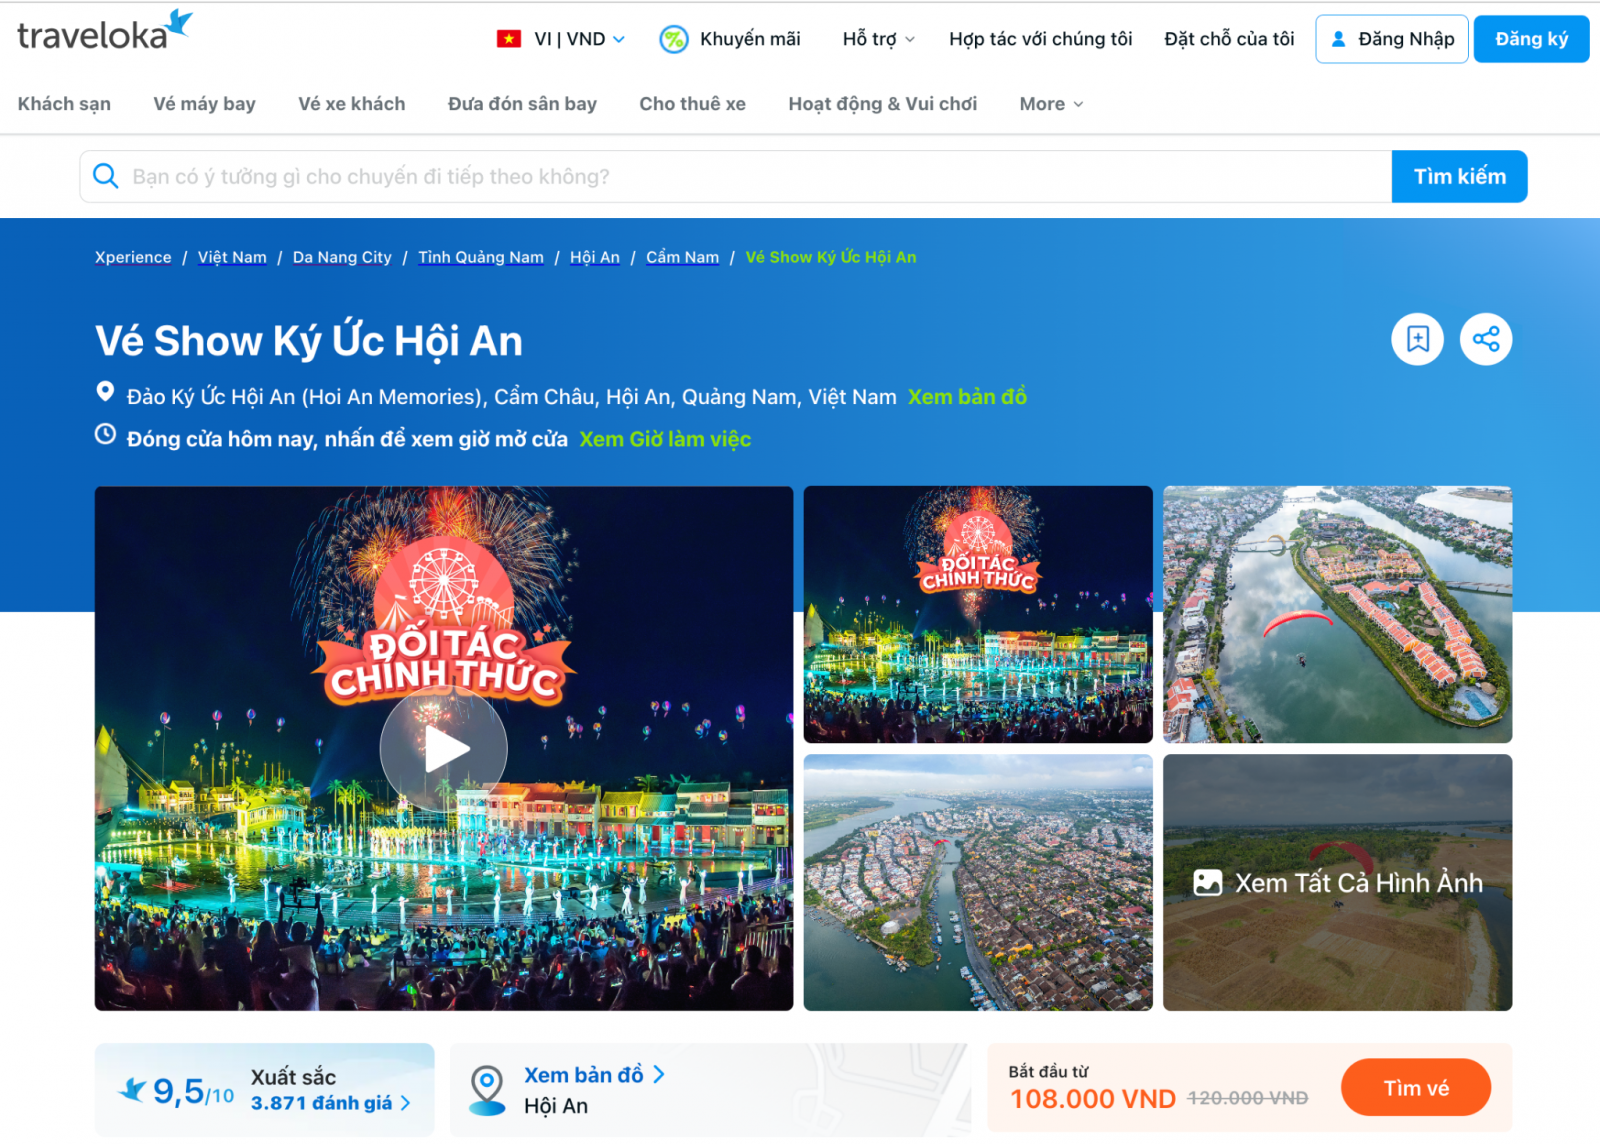
Task: Go to the Cẩm Nam breadcrumb
Action: pyautogui.click(x=682, y=257)
